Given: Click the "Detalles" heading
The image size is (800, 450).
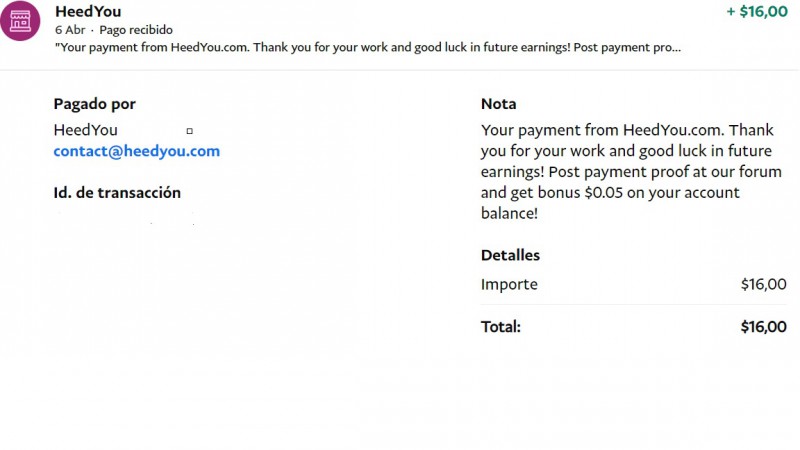Looking at the screenshot, I should [510, 255].
